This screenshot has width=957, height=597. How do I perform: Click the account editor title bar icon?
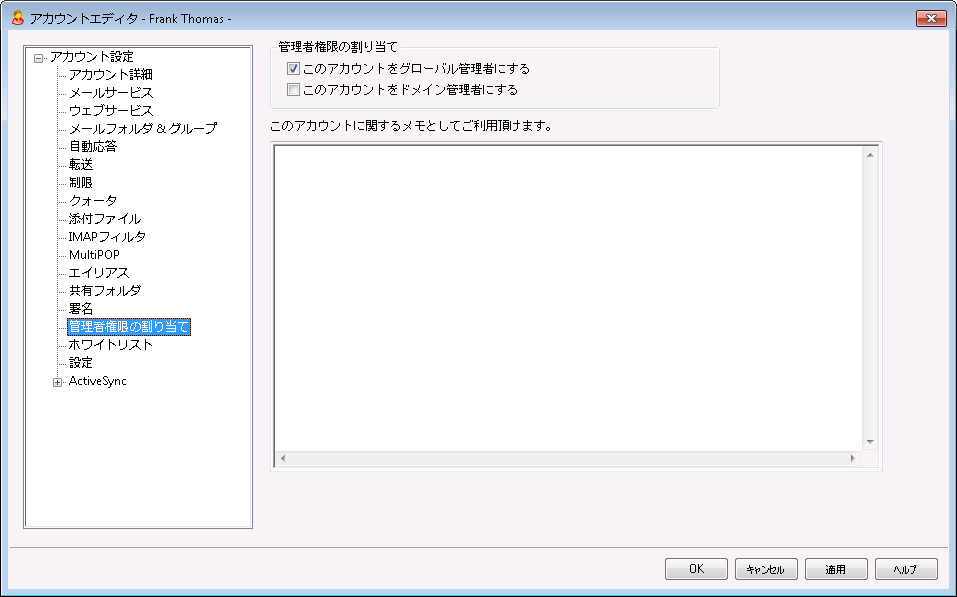point(17,18)
